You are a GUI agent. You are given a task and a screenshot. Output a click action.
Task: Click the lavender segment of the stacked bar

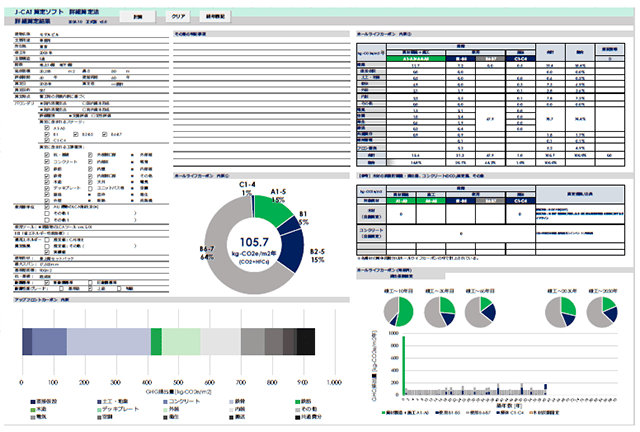[x=109, y=341]
